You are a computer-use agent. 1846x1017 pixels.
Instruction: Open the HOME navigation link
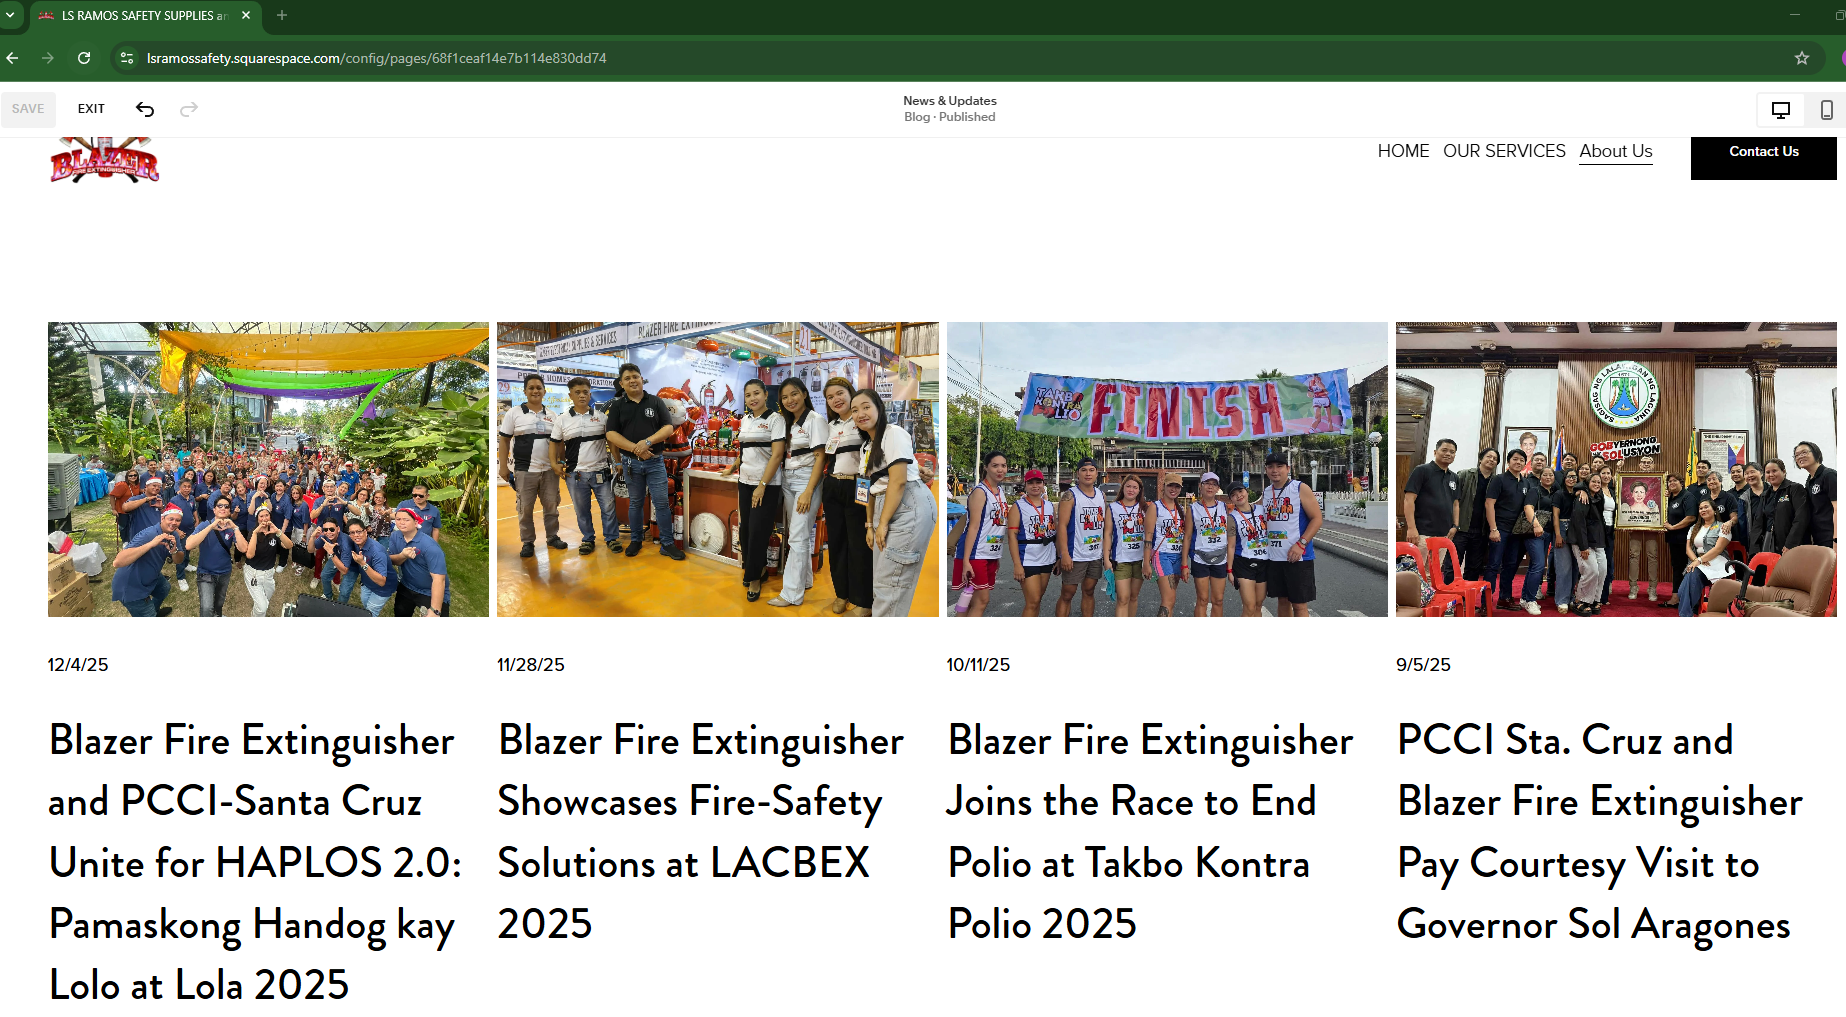click(x=1403, y=151)
